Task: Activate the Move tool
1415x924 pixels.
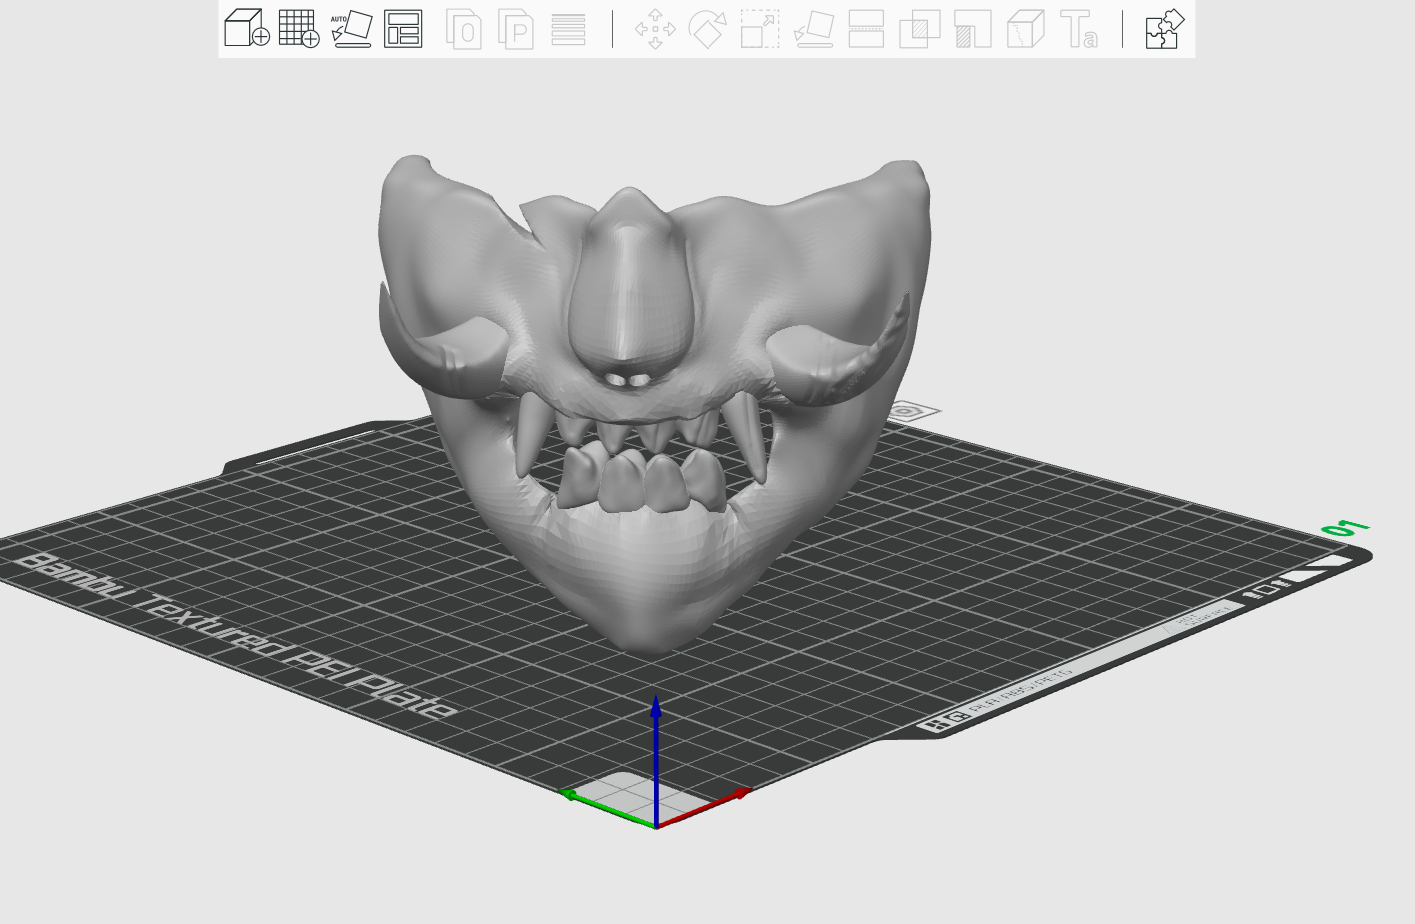Action: point(655,29)
